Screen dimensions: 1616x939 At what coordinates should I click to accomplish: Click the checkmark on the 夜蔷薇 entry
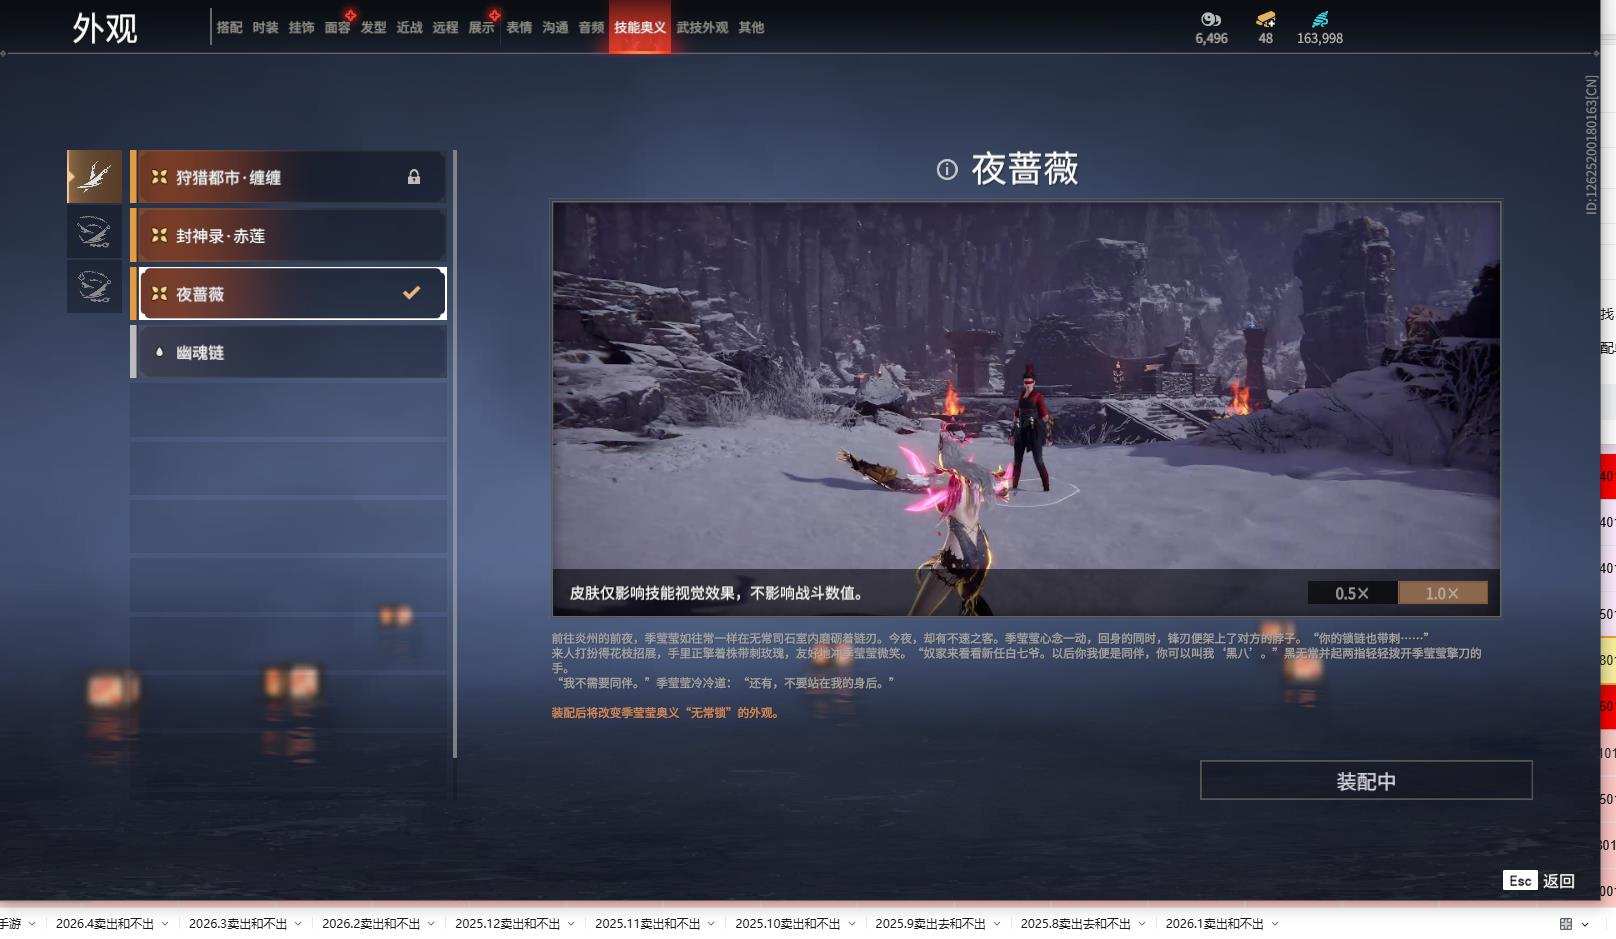click(x=409, y=293)
